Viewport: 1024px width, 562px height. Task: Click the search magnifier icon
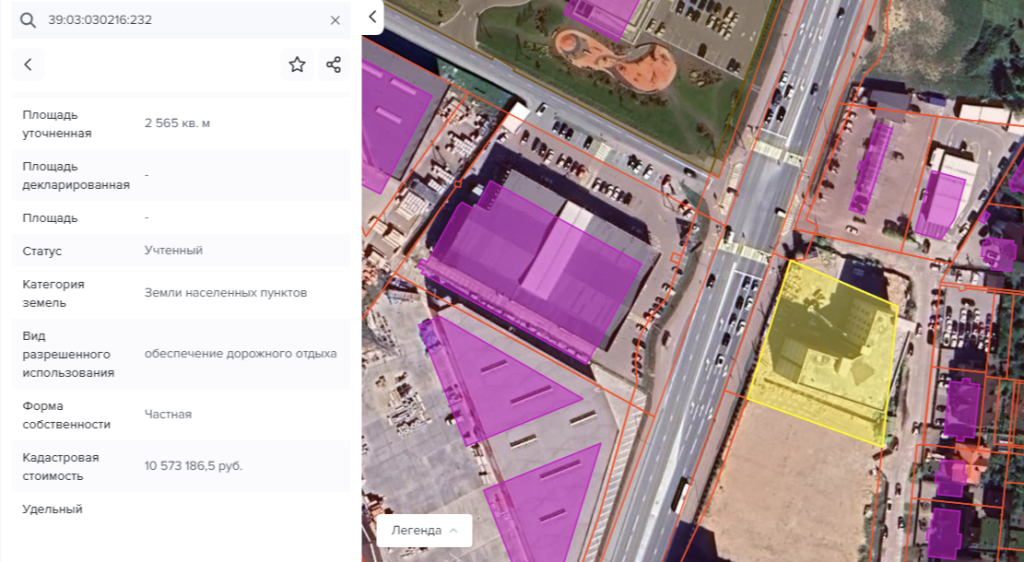(x=27, y=20)
